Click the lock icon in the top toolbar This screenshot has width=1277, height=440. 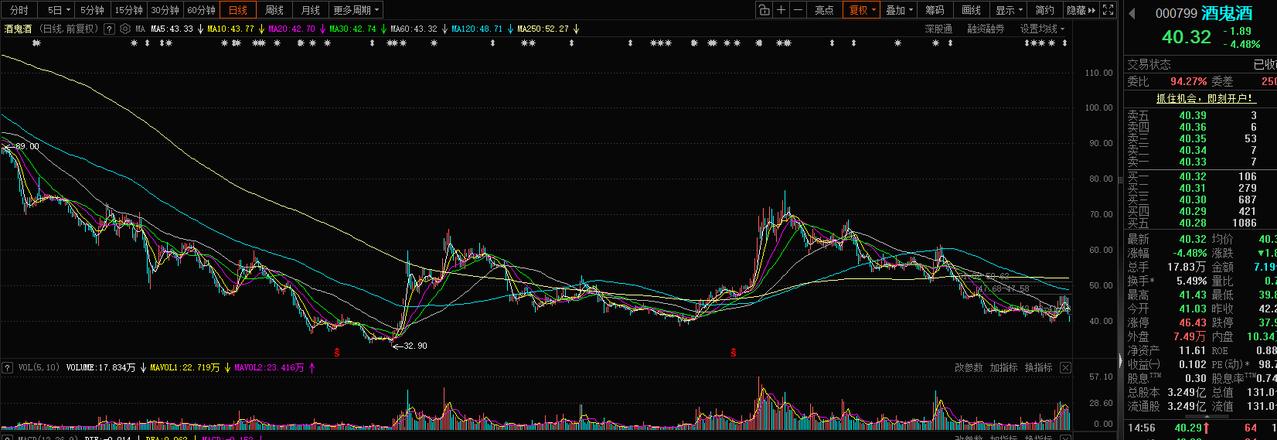pos(763,10)
